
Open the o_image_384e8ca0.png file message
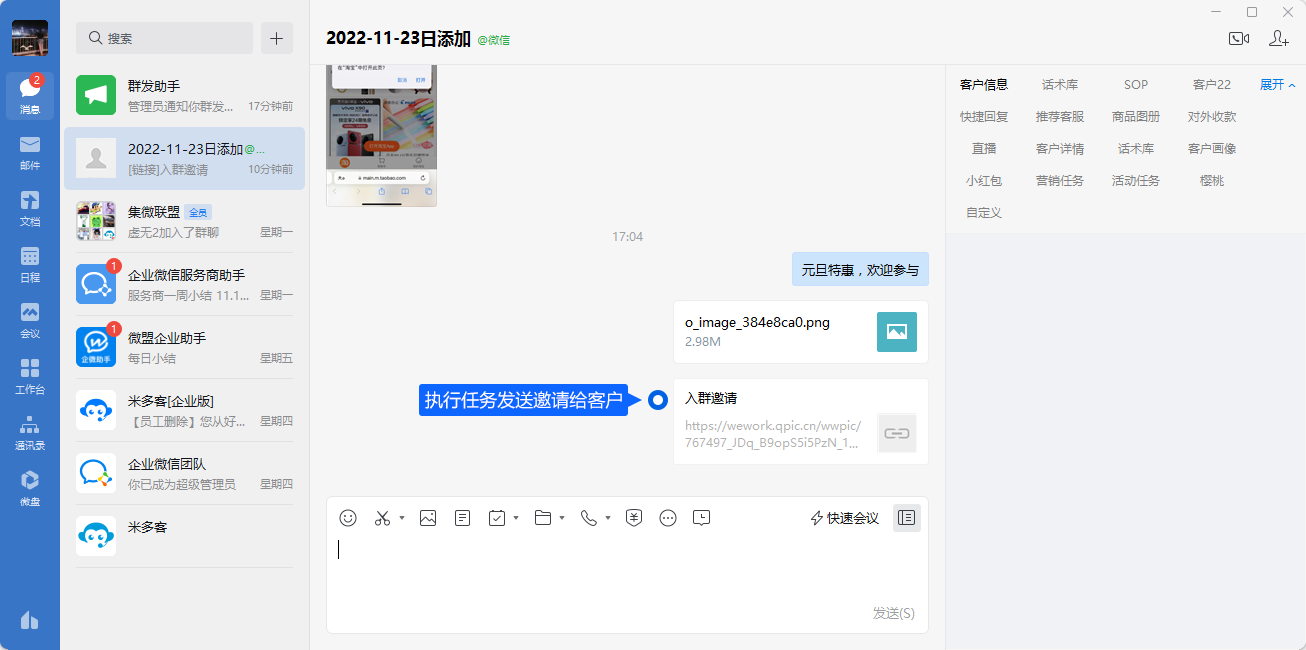[801, 331]
